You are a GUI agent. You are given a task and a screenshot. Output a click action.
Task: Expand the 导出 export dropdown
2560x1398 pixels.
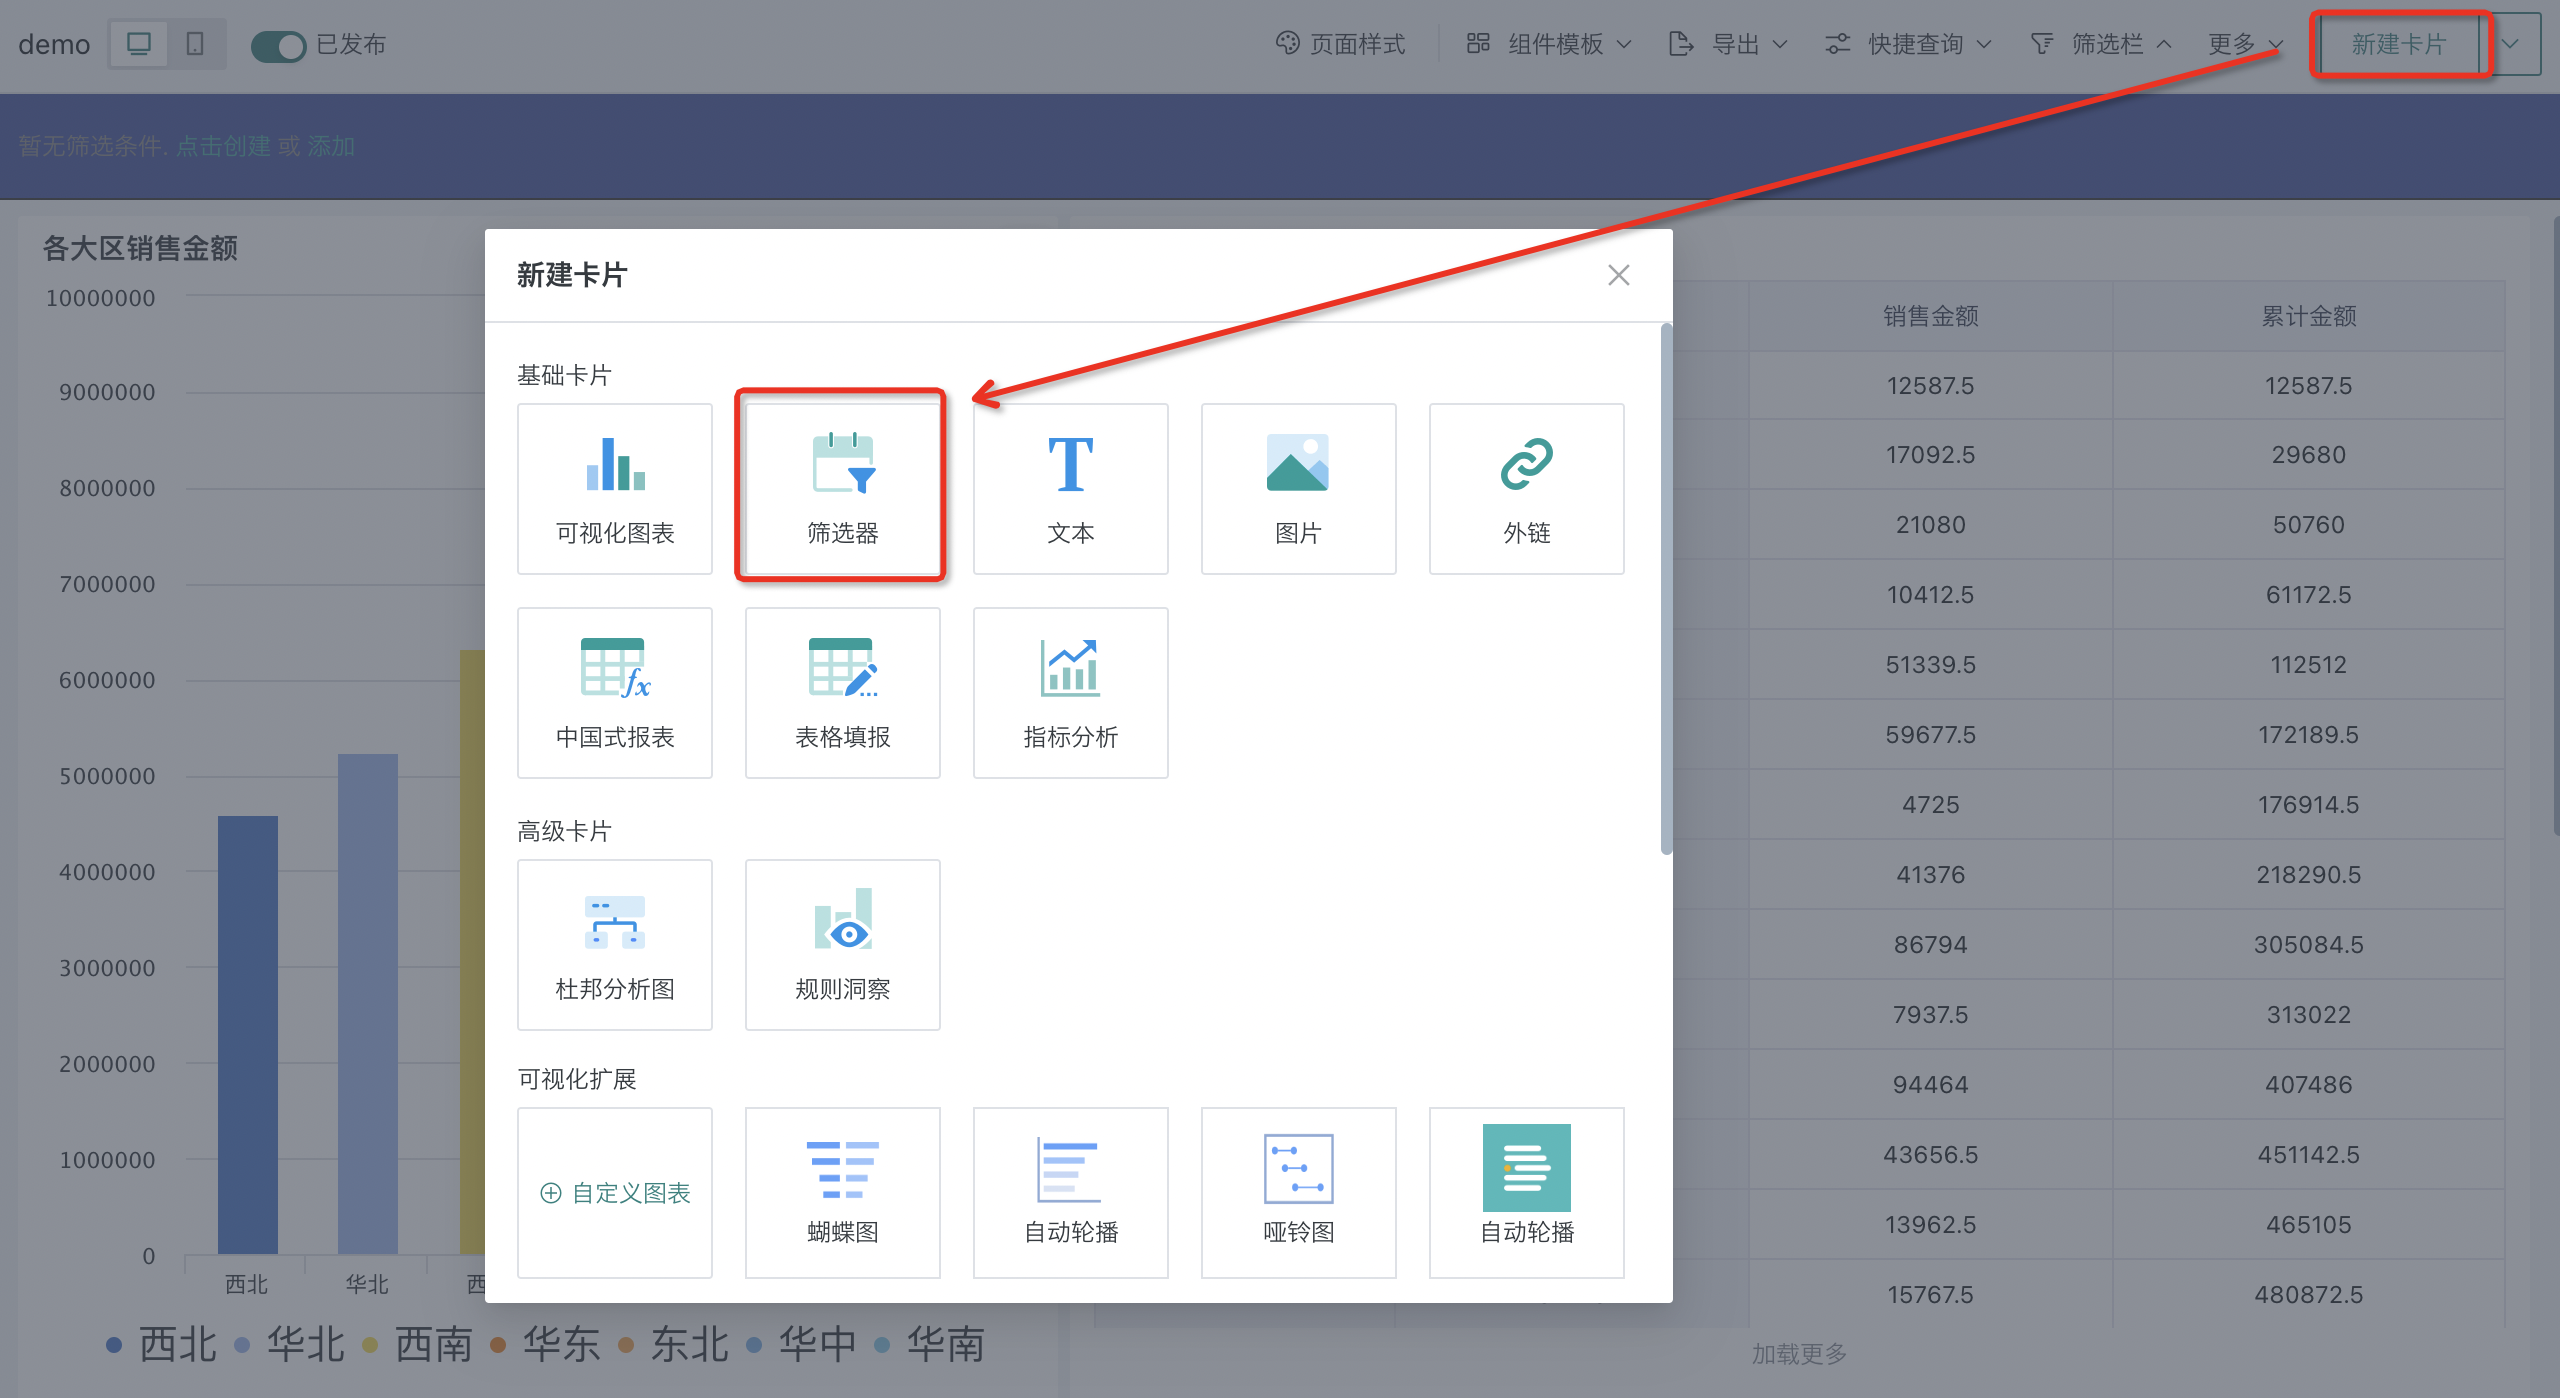tap(1728, 44)
